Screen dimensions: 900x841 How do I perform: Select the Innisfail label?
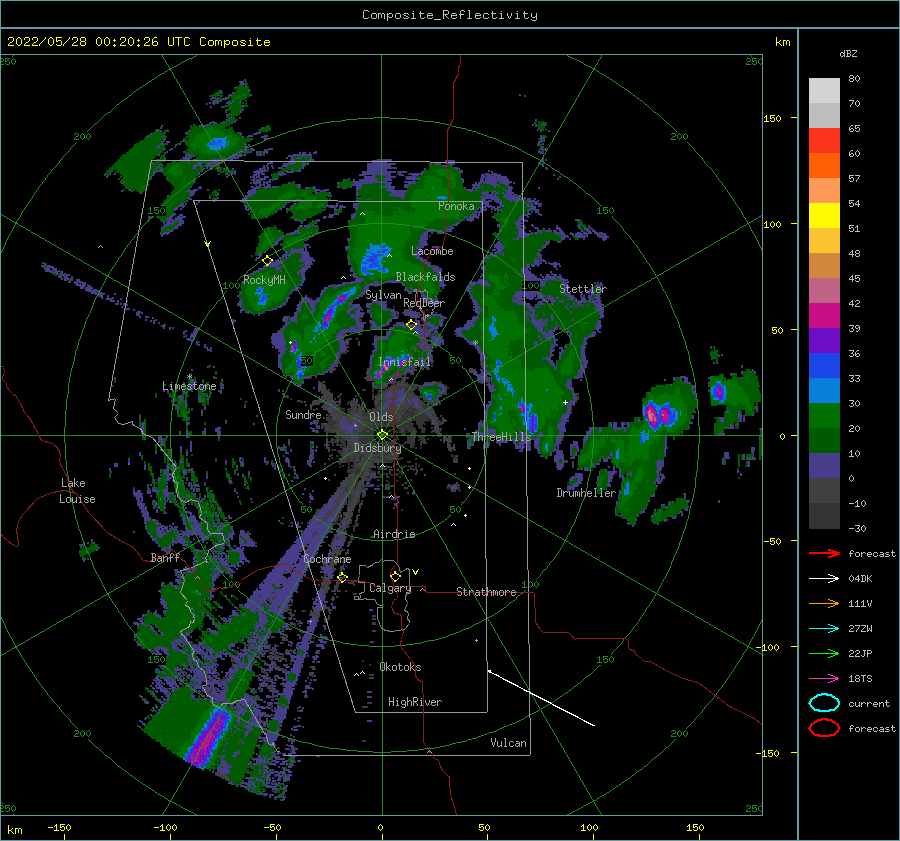tap(404, 362)
